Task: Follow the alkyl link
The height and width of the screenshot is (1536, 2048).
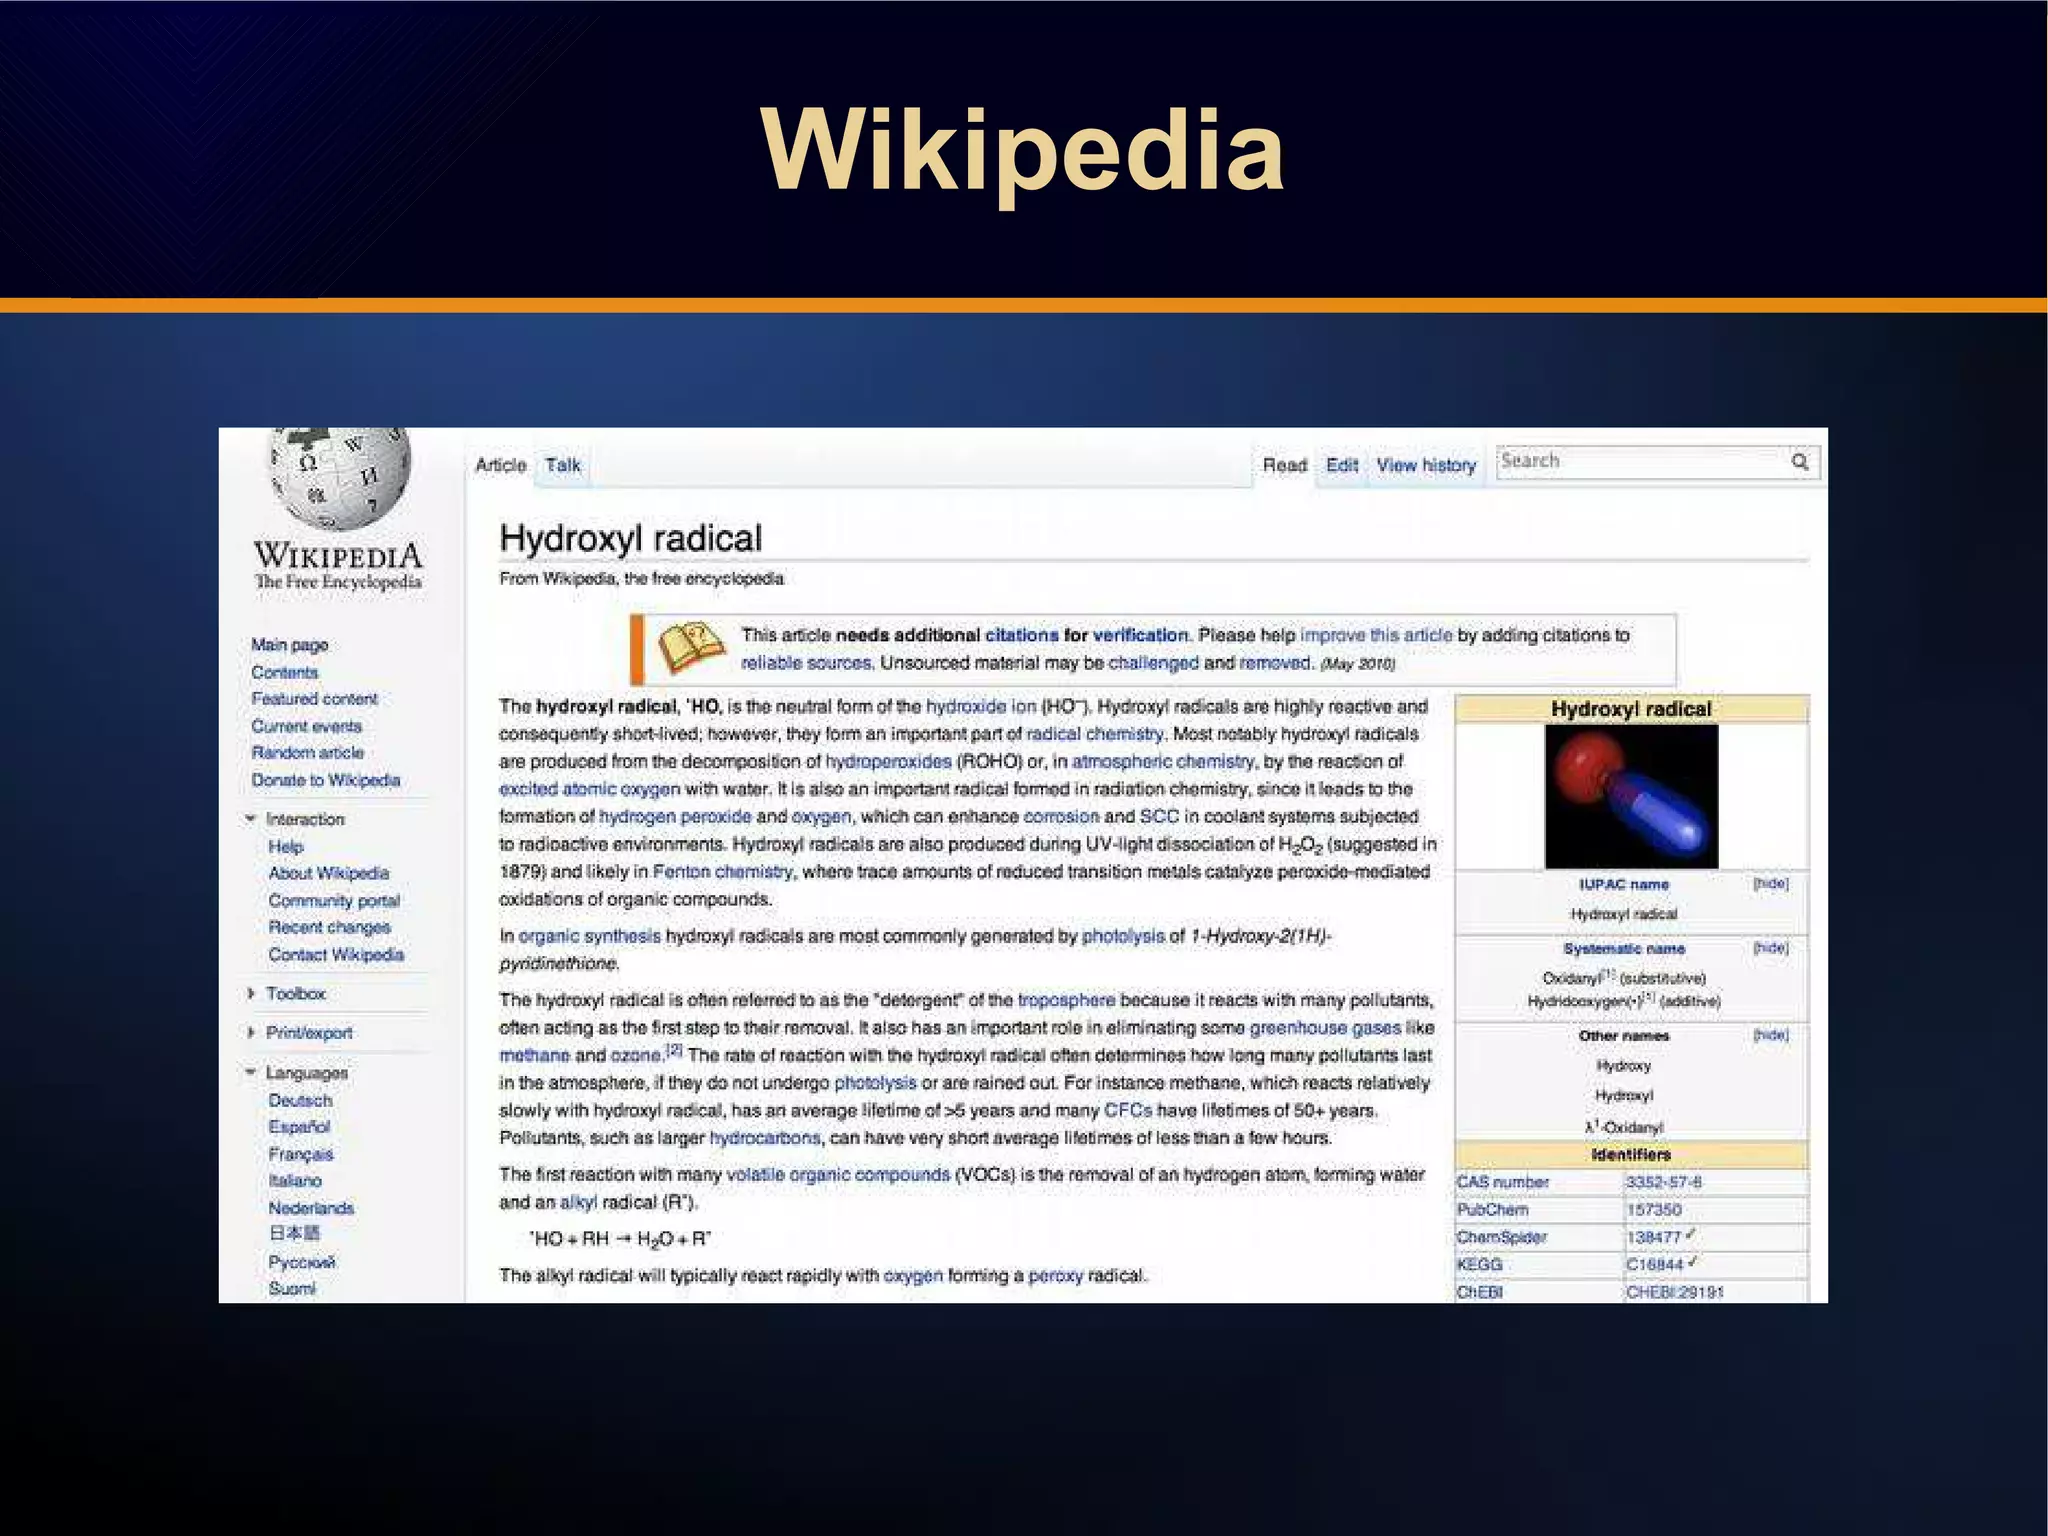Action: (579, 1203)
